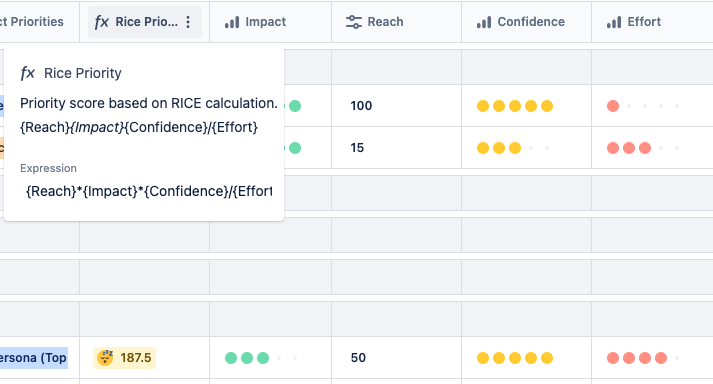Viewport: 713px width, 384px height.
Task: Set Confidence rating in the Reach 15 row
Action: click(515, 148)
